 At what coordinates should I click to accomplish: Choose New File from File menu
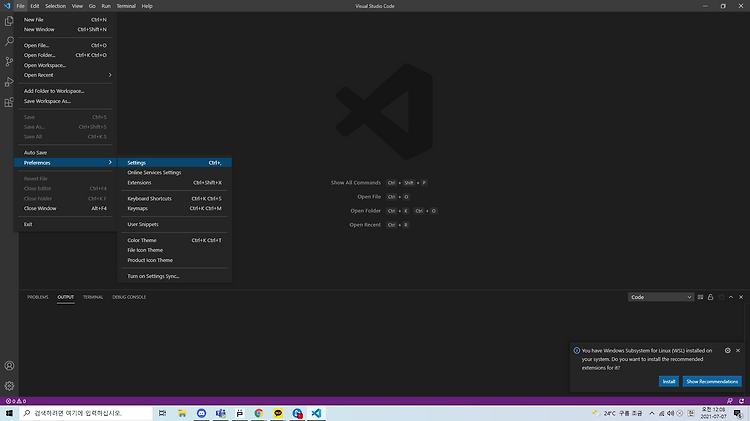pos(65,20)
